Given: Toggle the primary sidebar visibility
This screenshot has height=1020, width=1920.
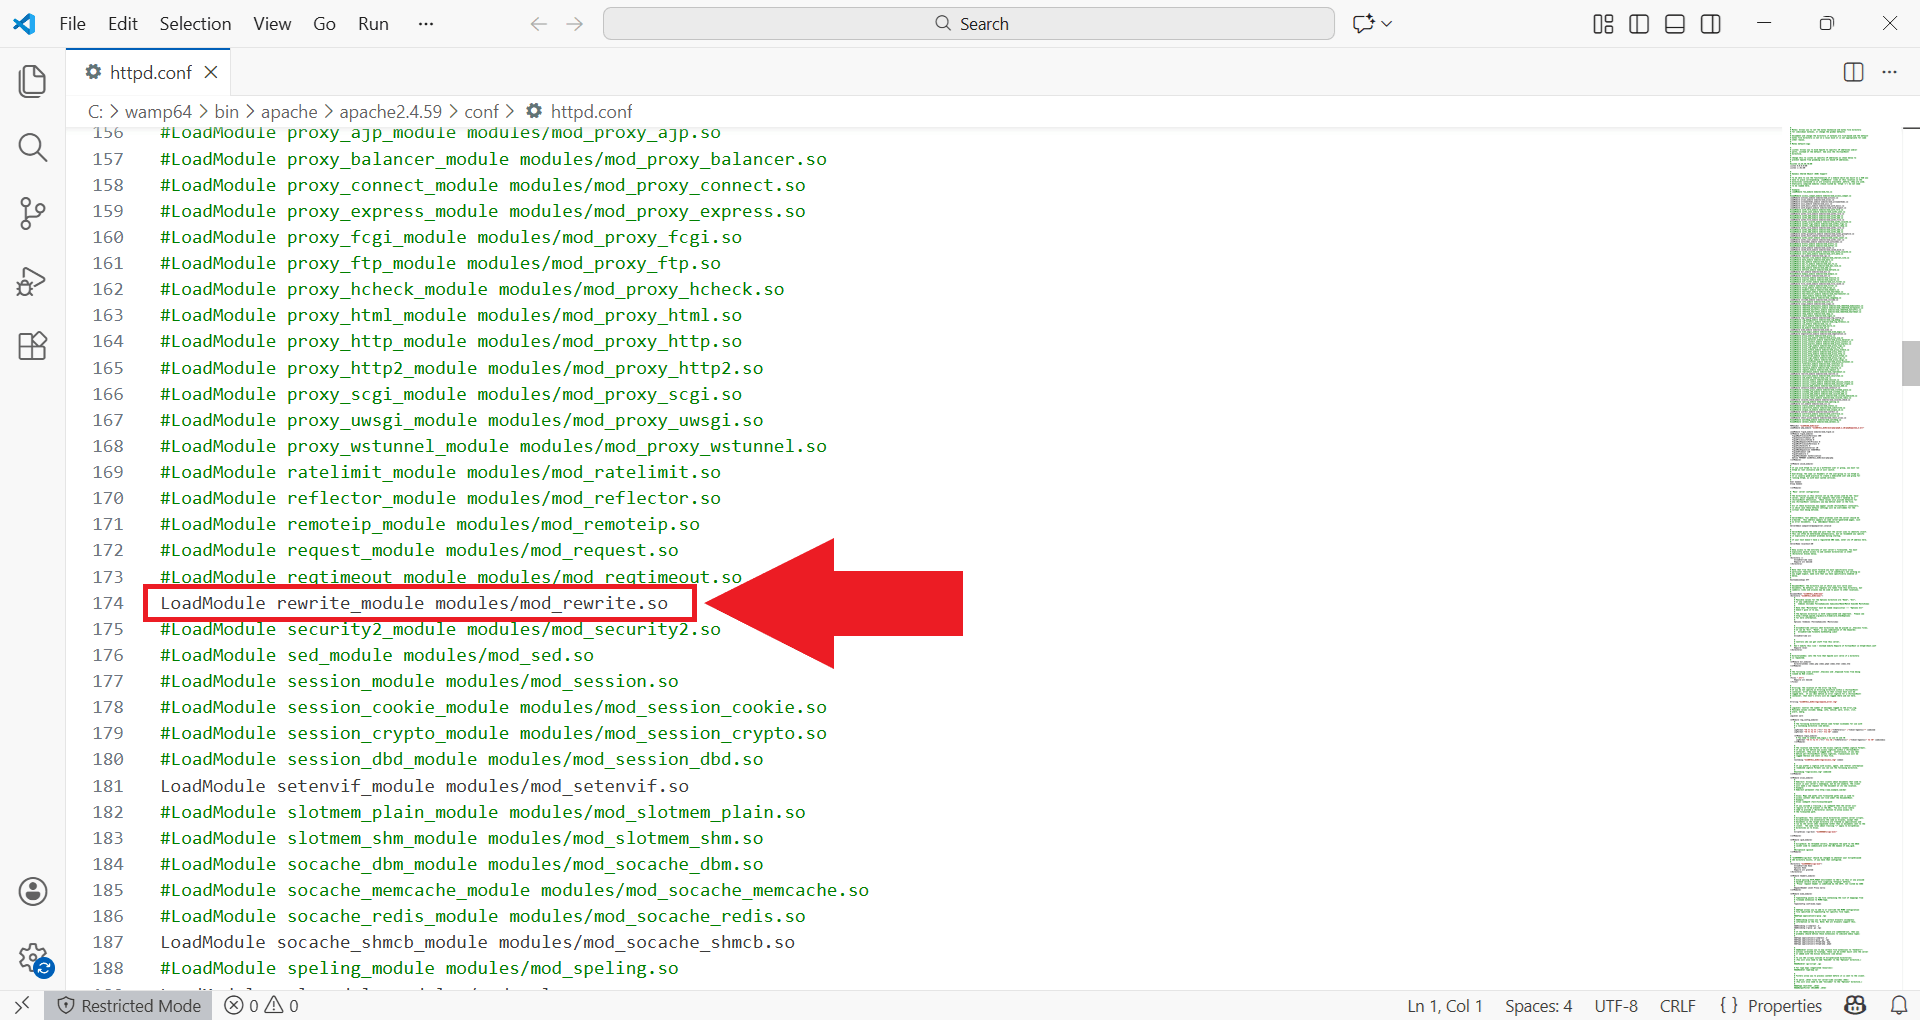Looking at the screenshot, I should pyautogui.click(x=1638, y=23).
